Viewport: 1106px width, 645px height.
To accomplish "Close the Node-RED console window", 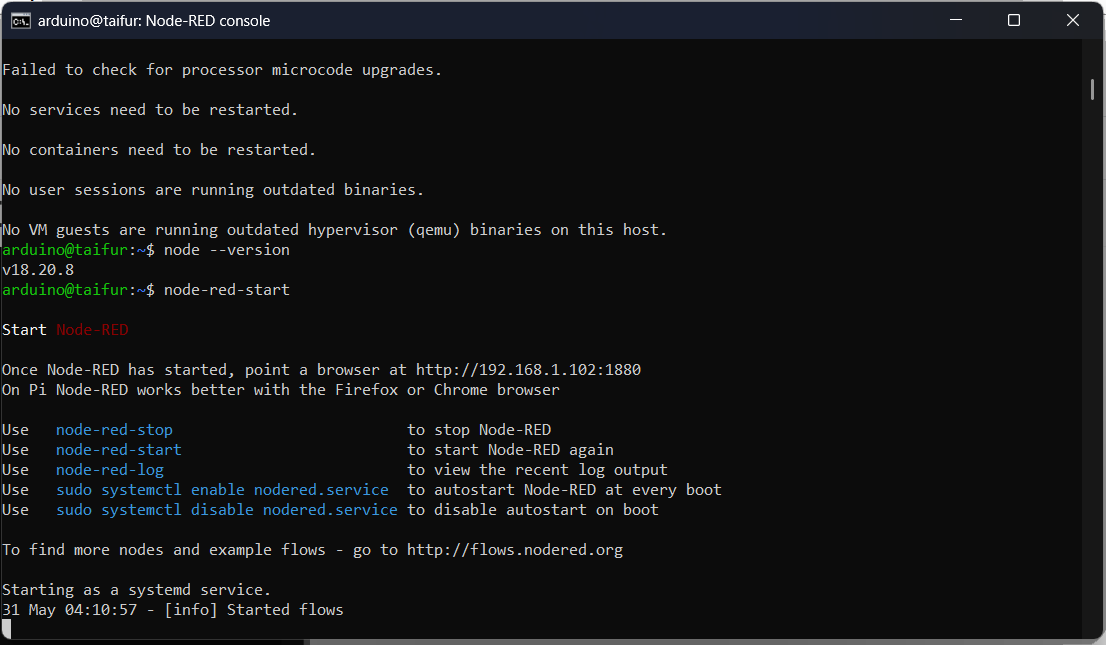I will pyautogui.click(x=1073, y=20).
